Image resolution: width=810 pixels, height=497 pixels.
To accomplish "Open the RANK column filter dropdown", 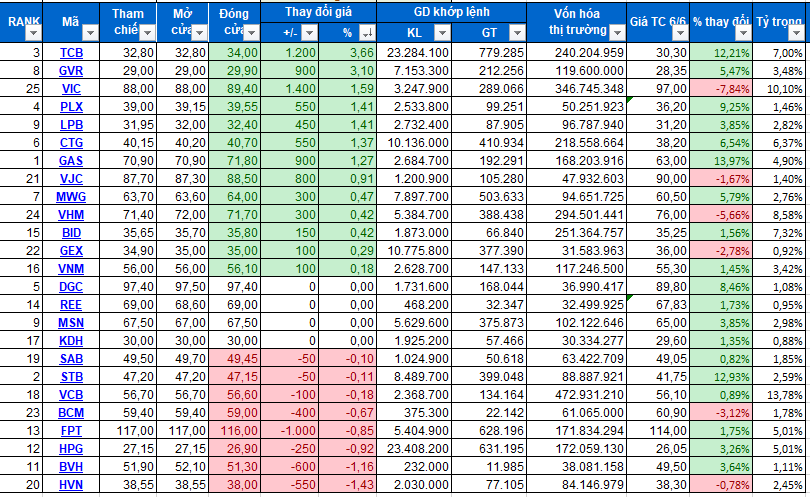I will pos(34,34).
